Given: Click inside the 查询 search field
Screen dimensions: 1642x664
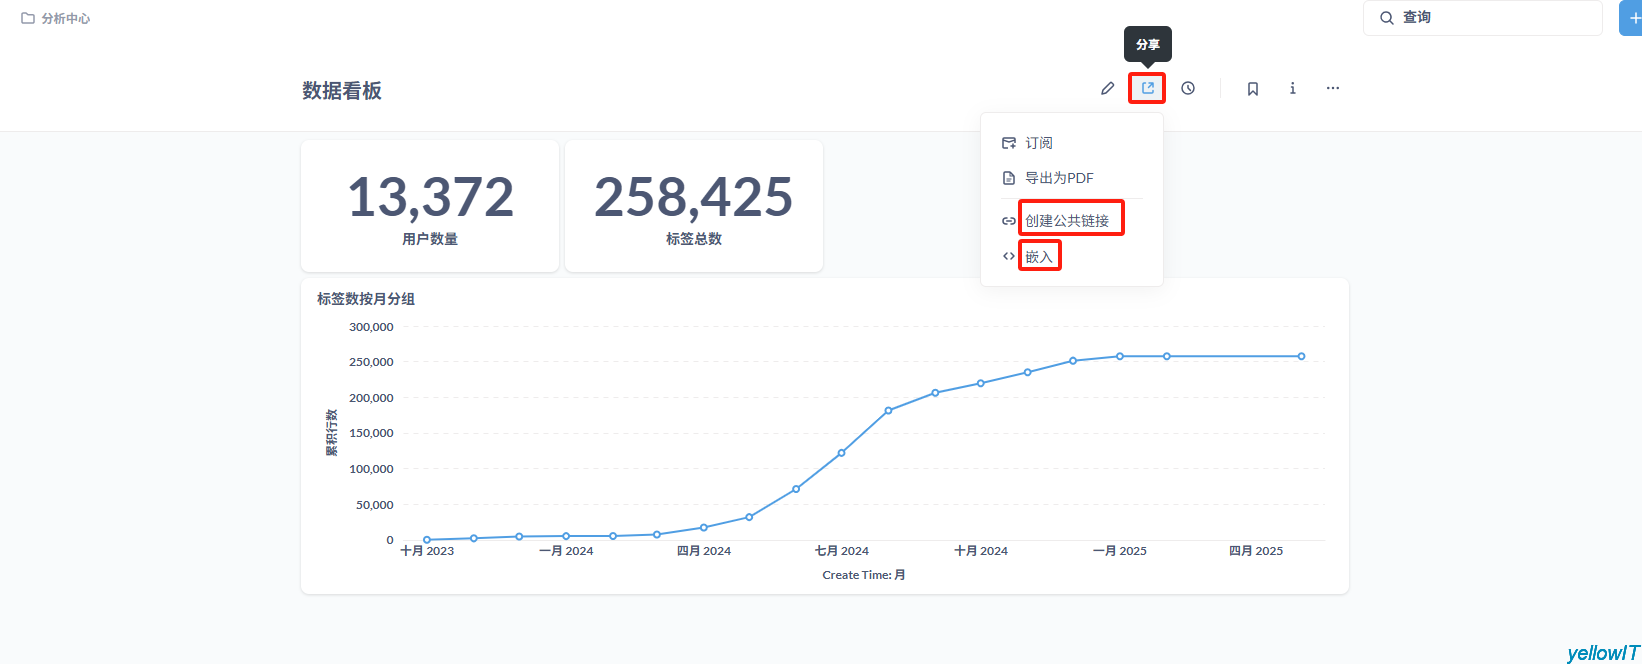Looking at the screenshot, I should (1490, 18).
